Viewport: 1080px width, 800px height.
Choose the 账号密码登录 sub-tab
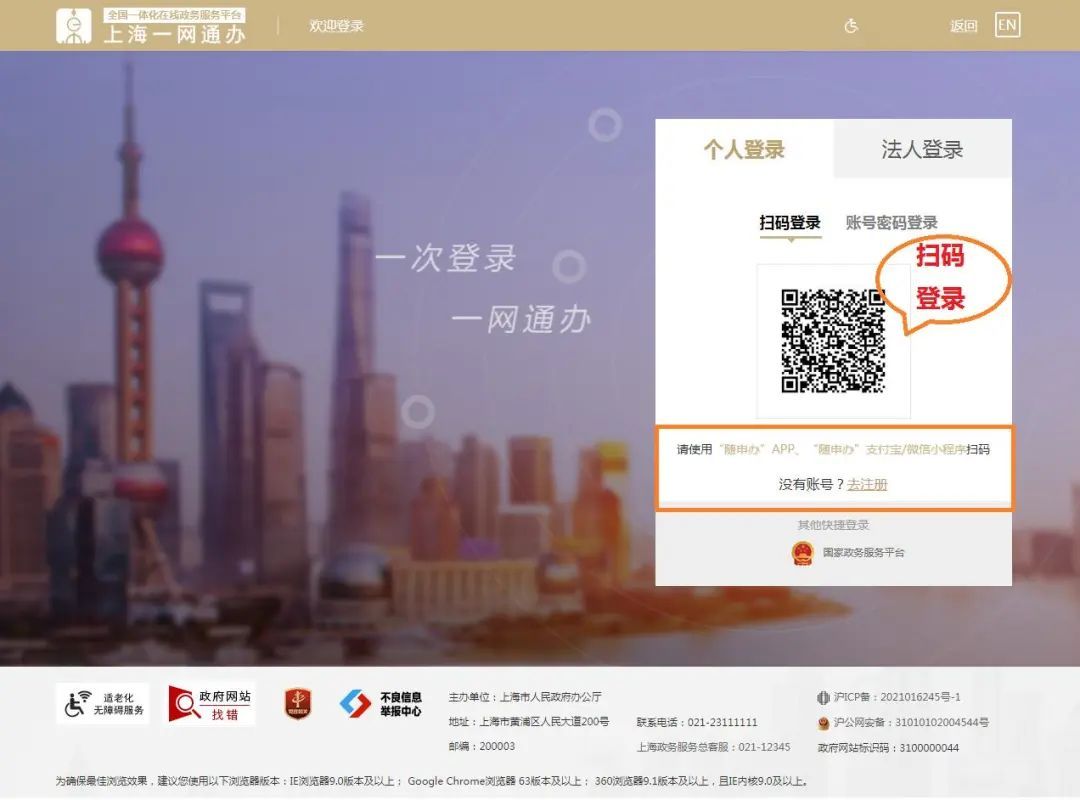891,223
